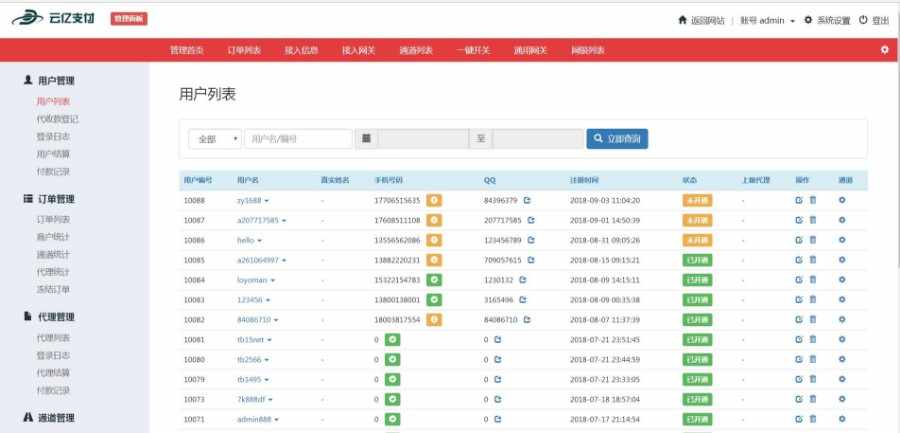Expand dropdown next to username admin888
Screen dimensions: 900x433
[x=277, y=420]
